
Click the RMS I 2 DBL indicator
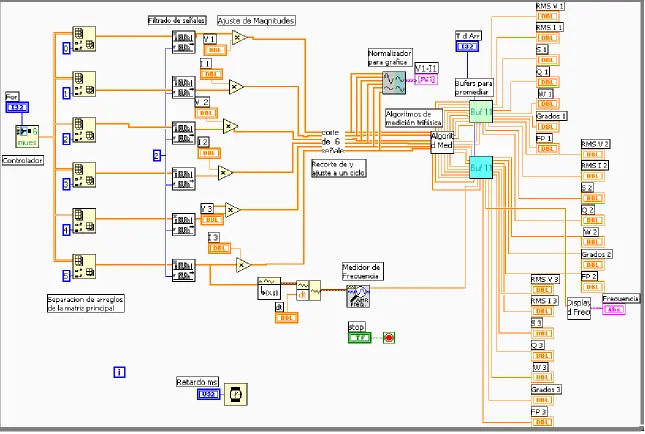point(593,176)
